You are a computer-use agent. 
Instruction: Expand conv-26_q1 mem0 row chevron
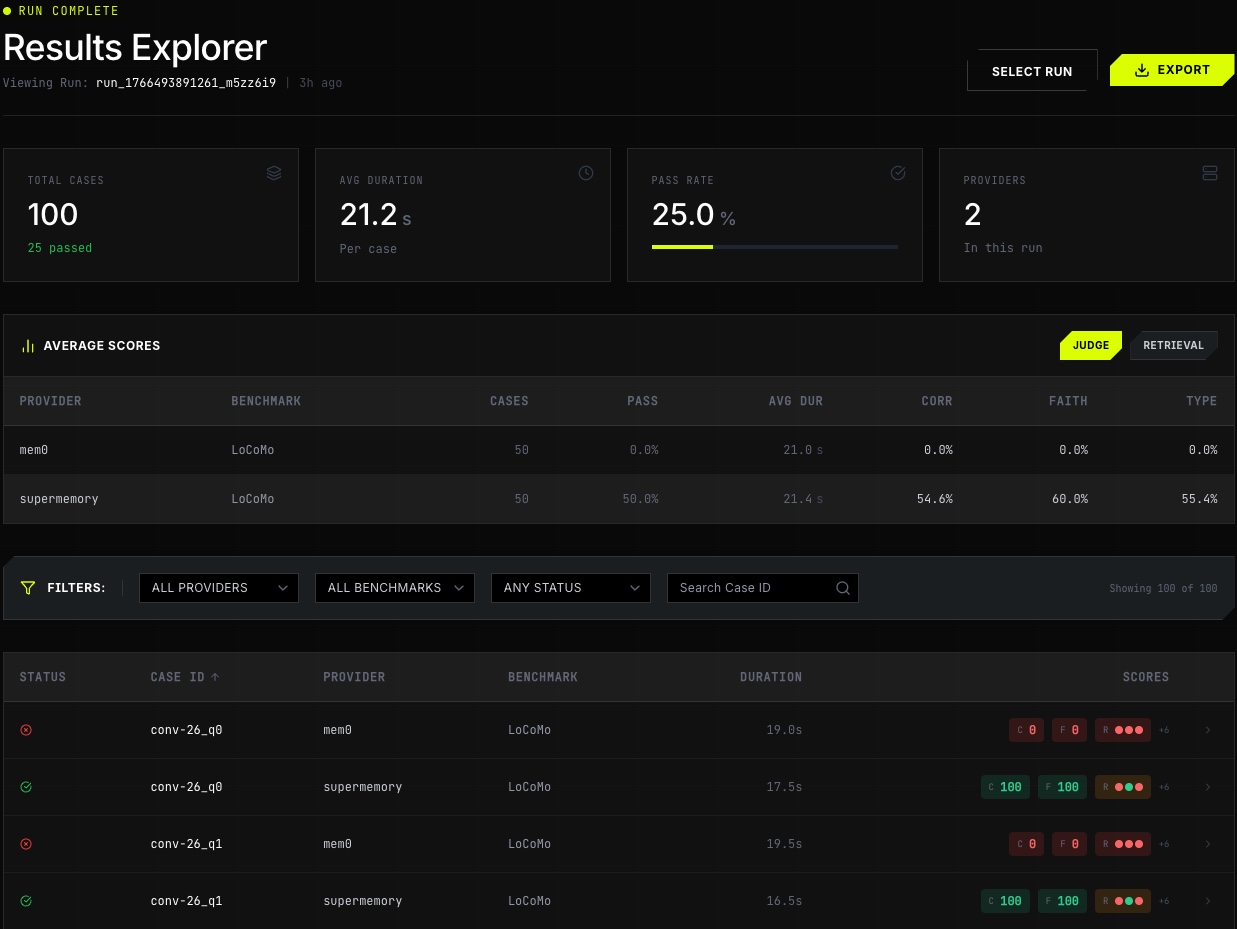(1208, 844)
